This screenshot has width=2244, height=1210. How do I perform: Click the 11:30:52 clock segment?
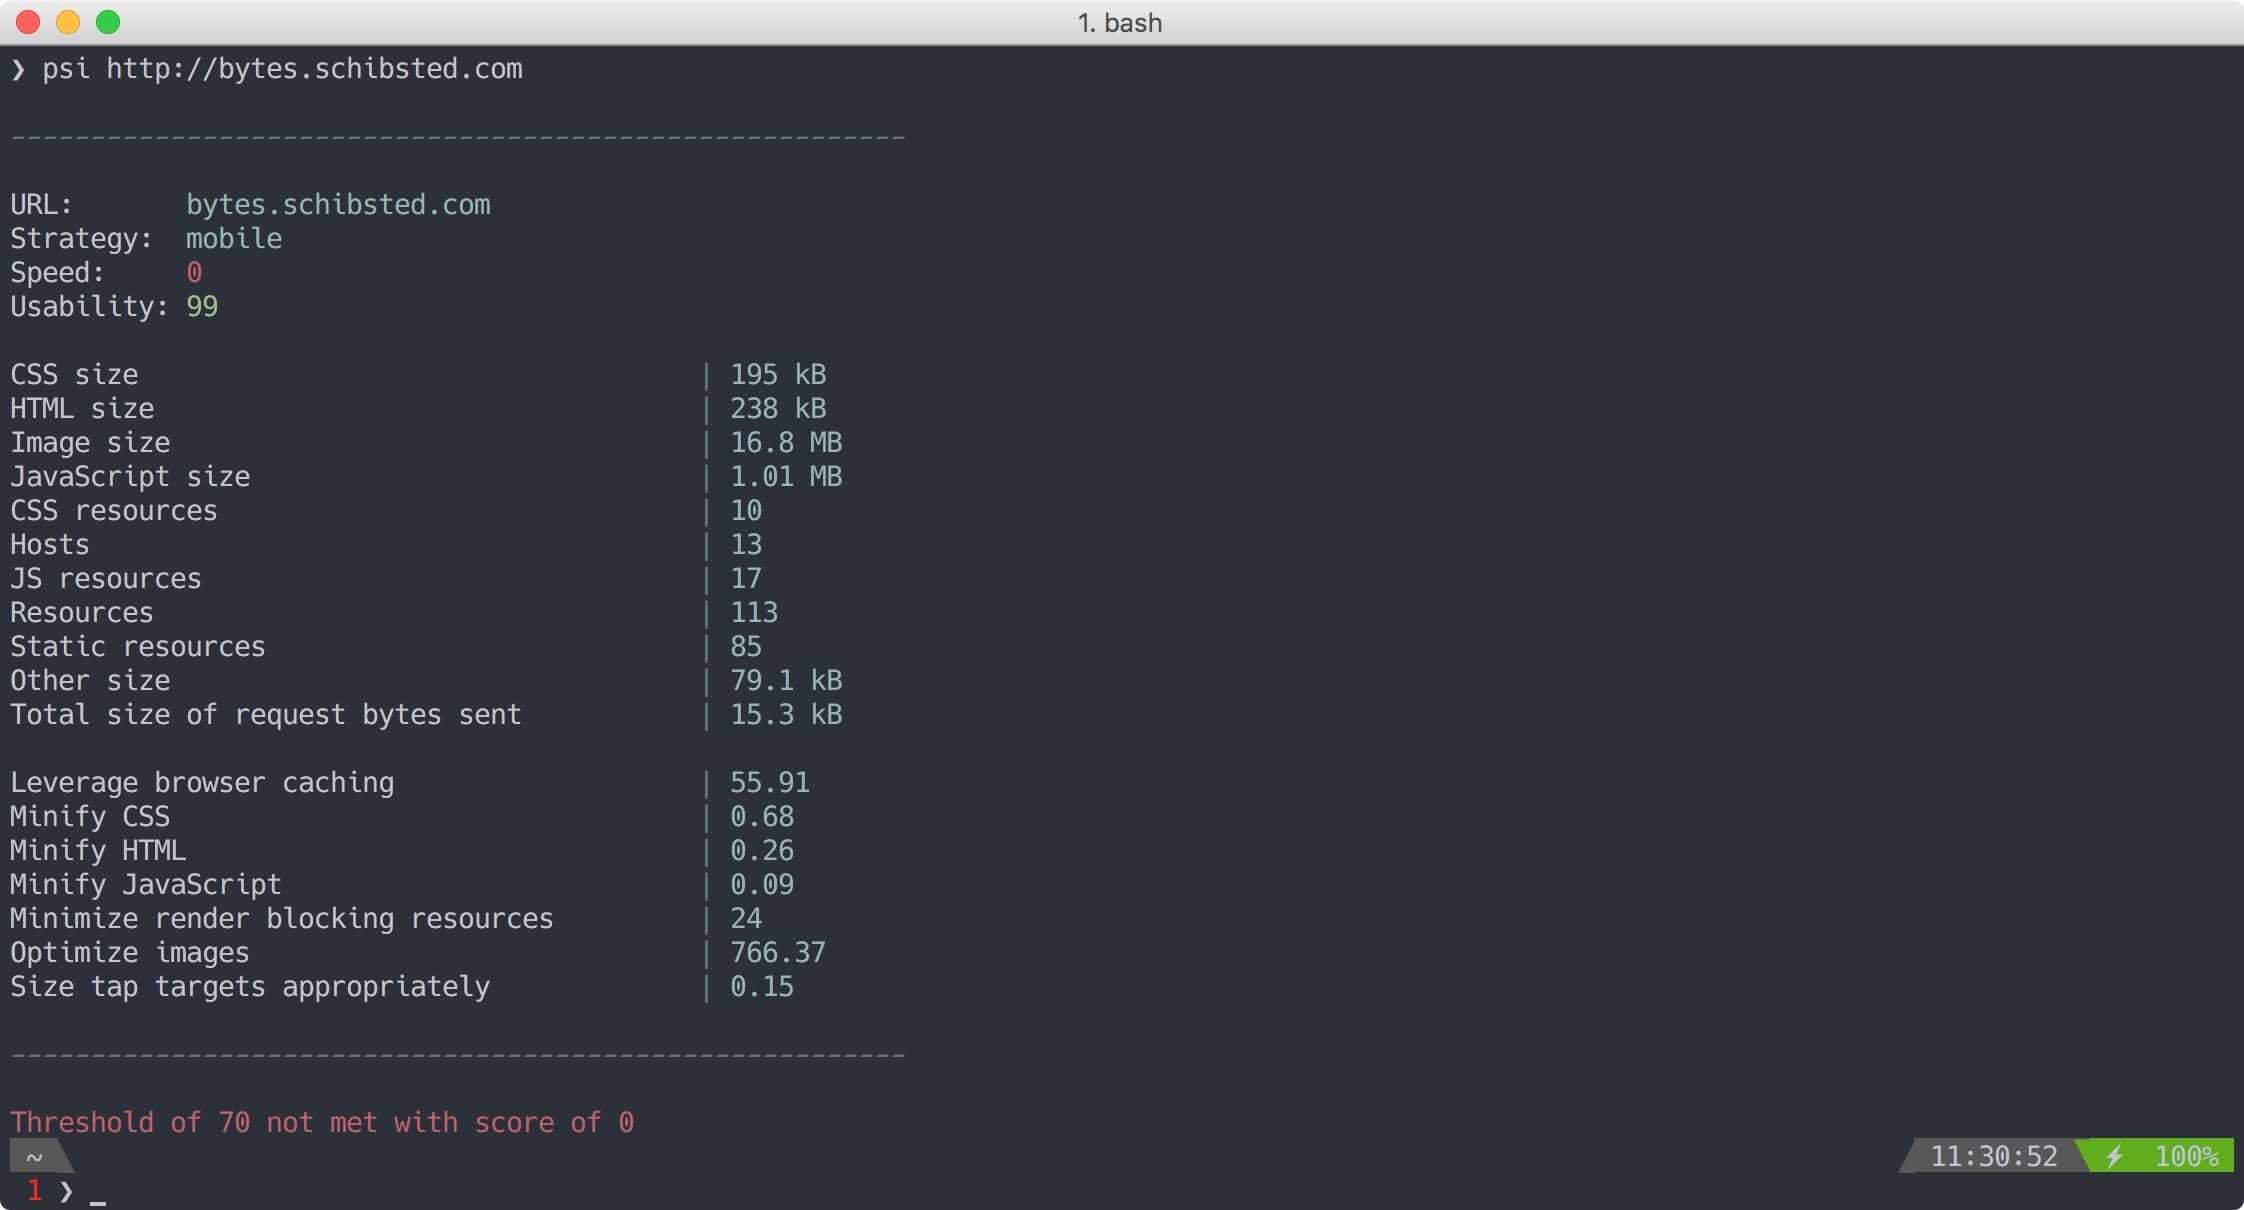click(1993, 1157)
